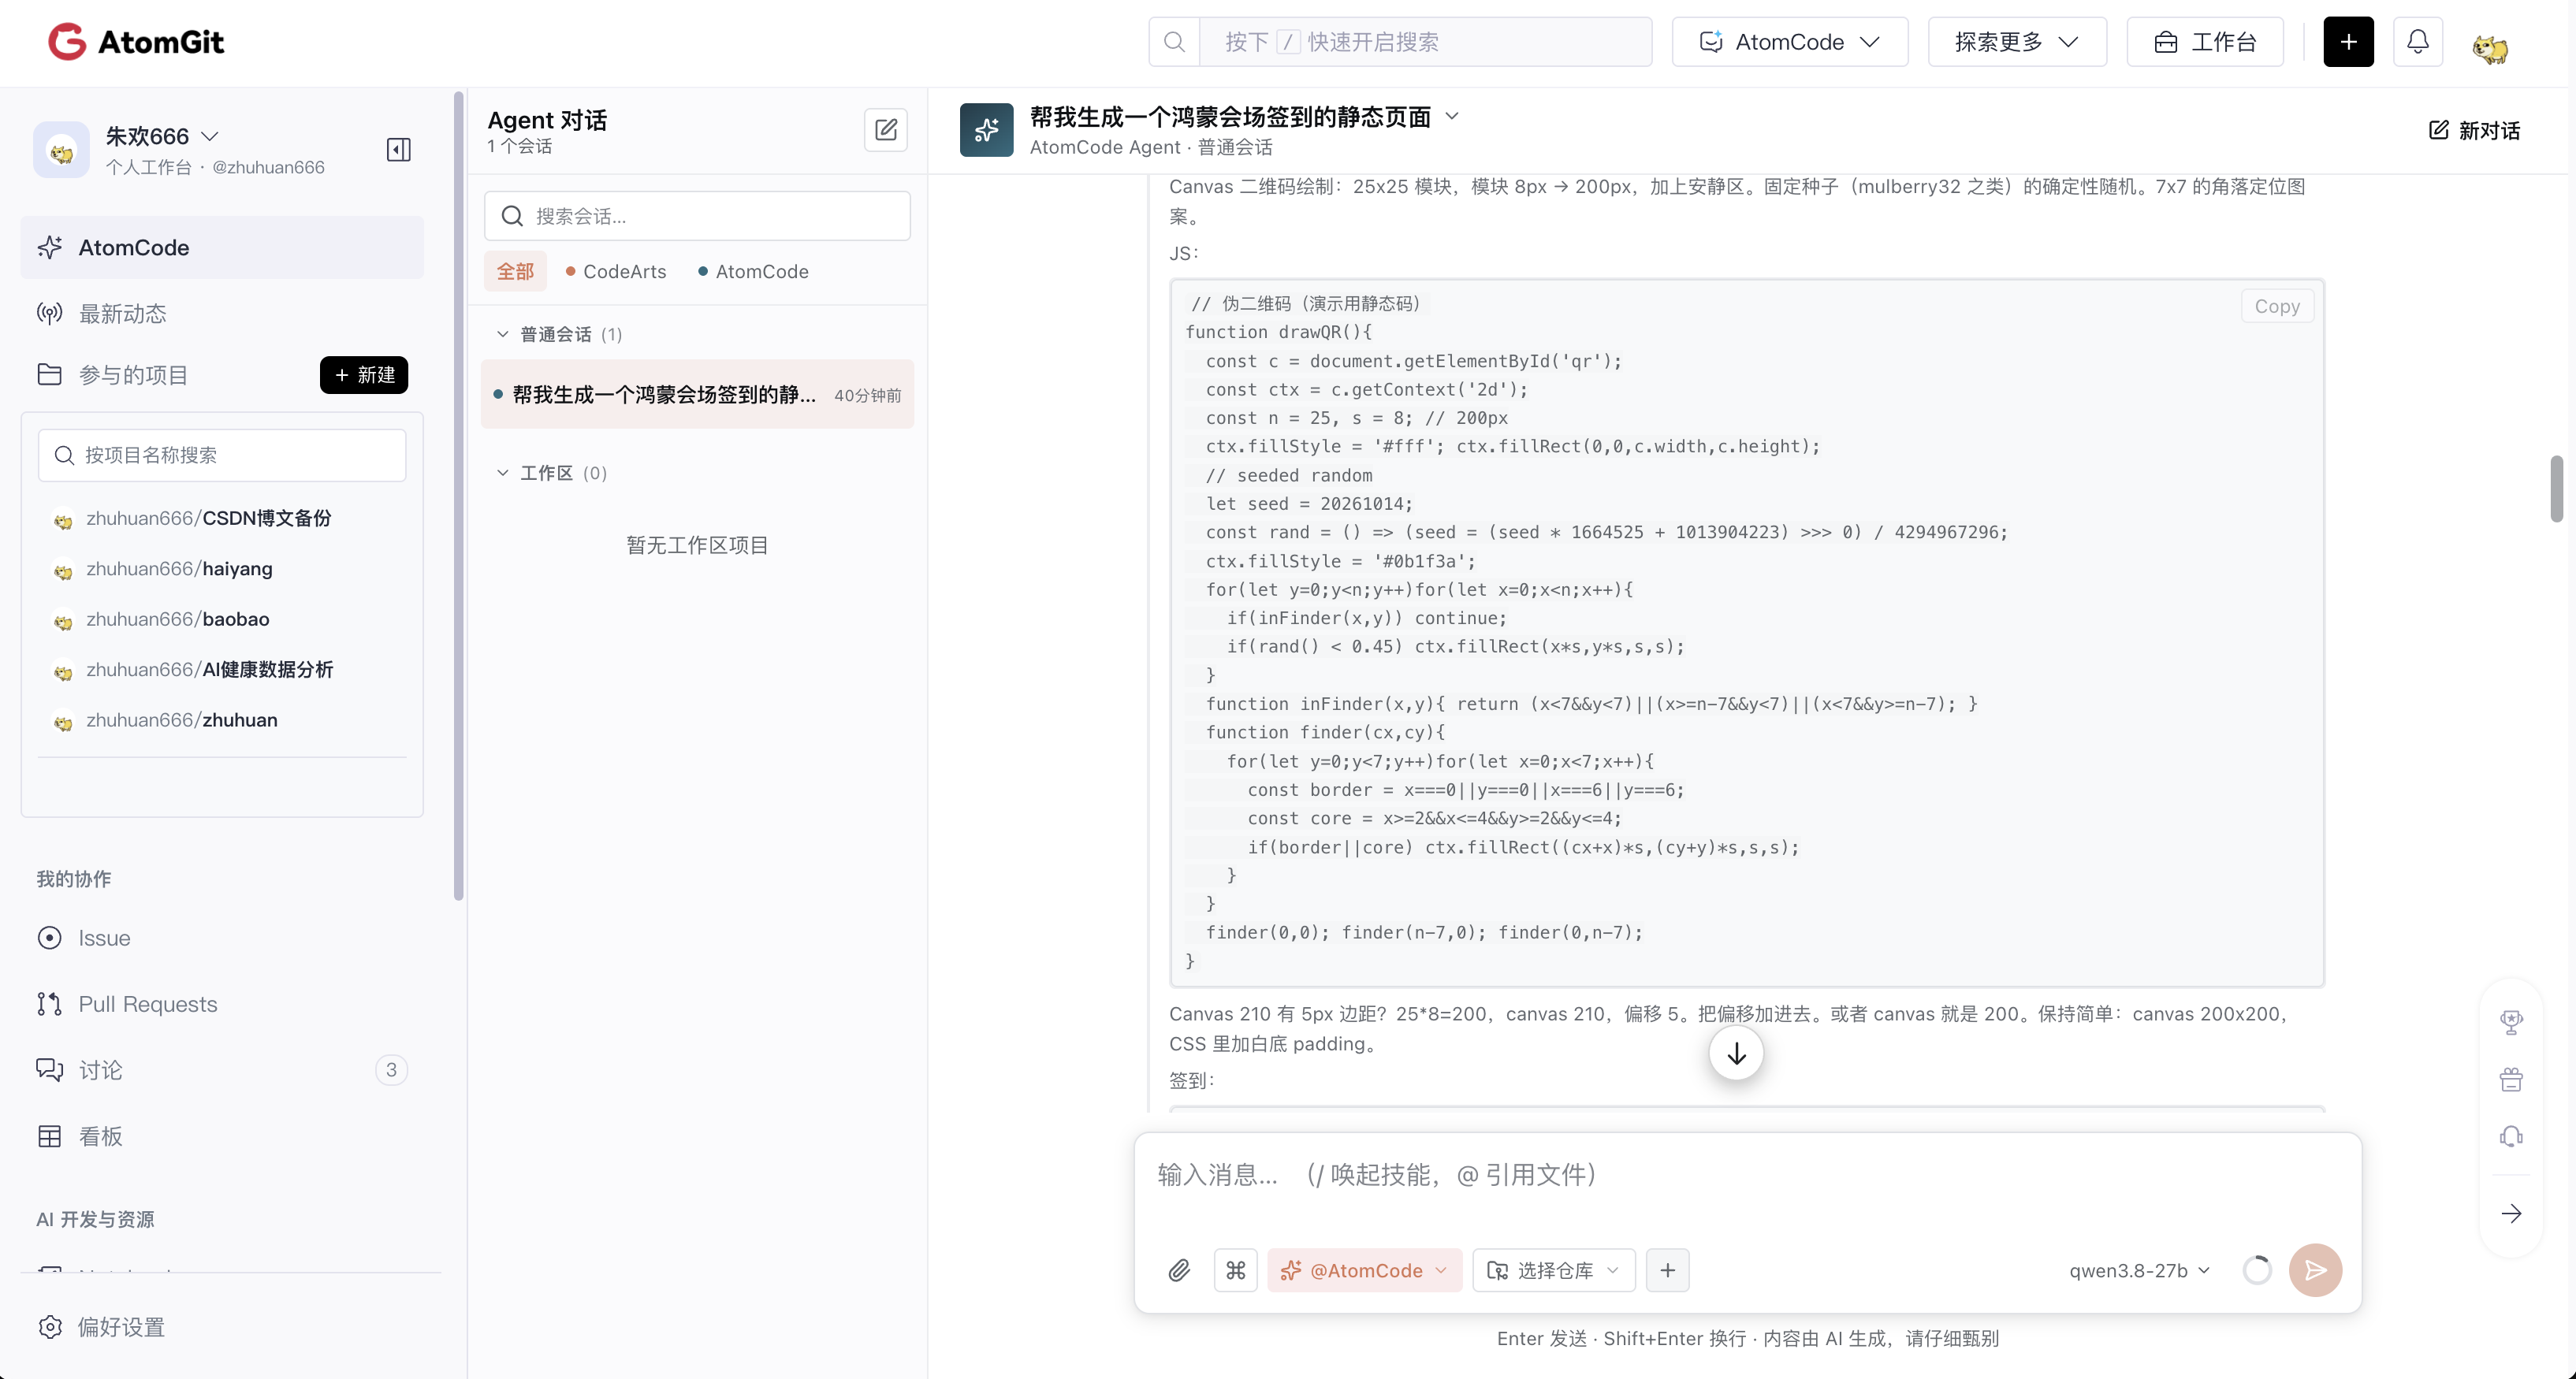The image size is (2576, 1379).
Task: Focus the 搜索会话 search field
Action: 698,216
